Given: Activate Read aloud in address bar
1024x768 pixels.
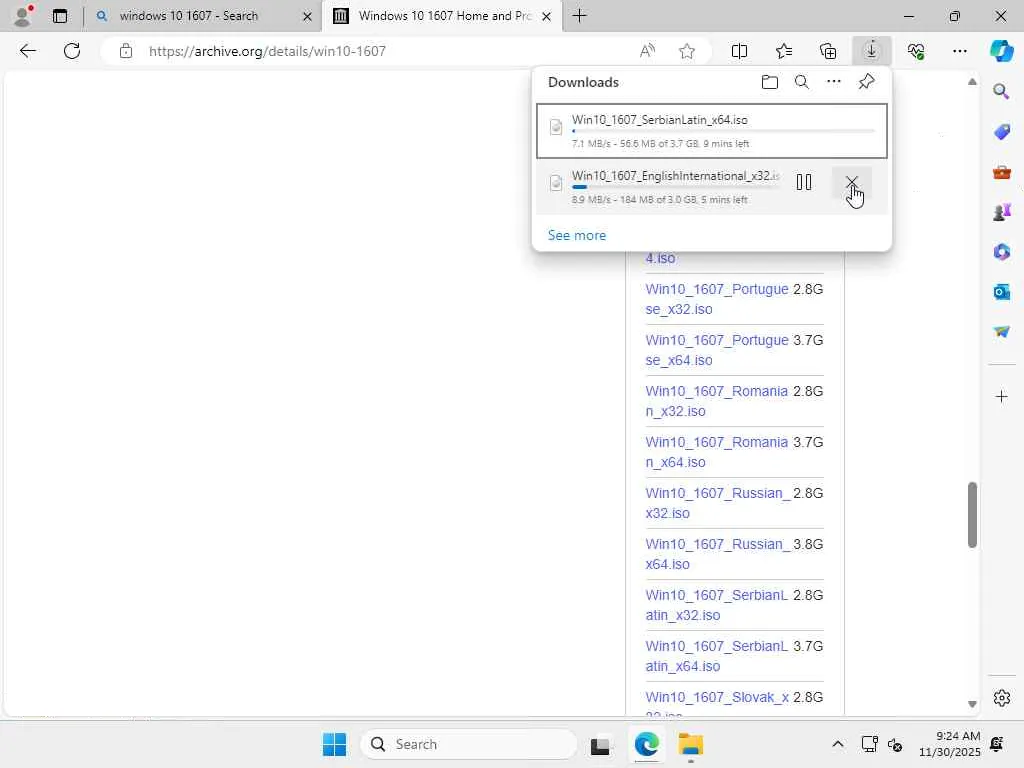Looking at the screenshot, I should 647,51.
